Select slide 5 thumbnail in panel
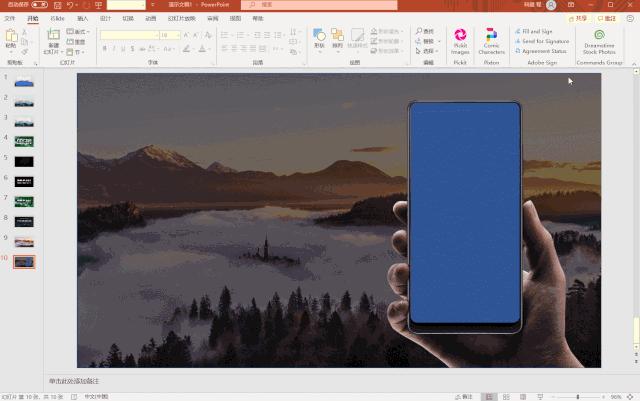 pos(24,161)
